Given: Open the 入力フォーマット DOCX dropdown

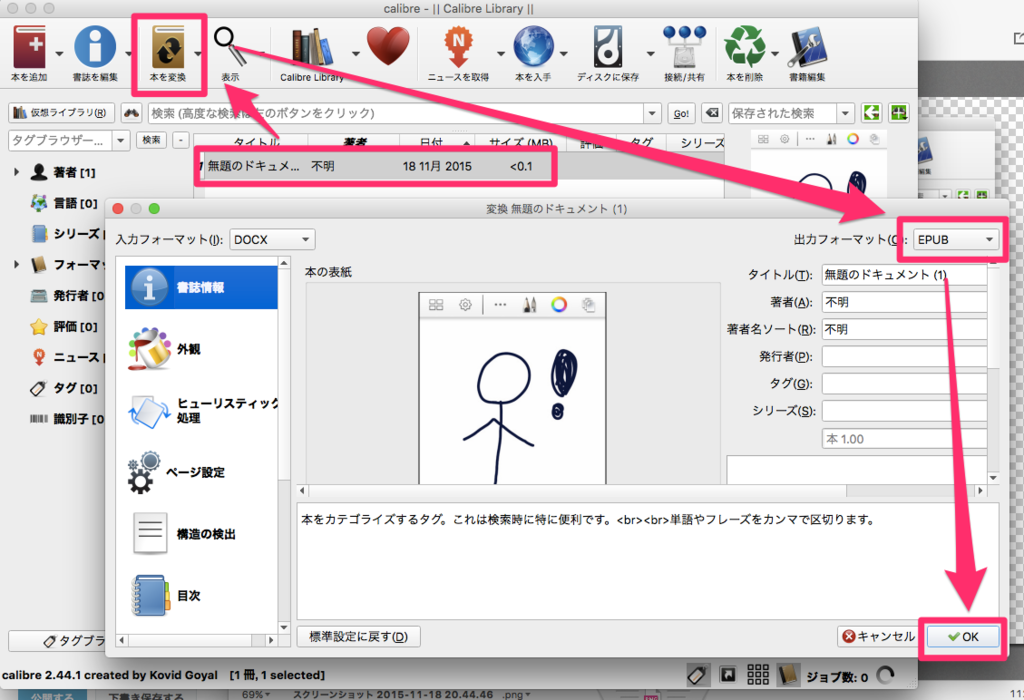Looking at the screenshot, I should pyautogui.click(x=270, y=239).
